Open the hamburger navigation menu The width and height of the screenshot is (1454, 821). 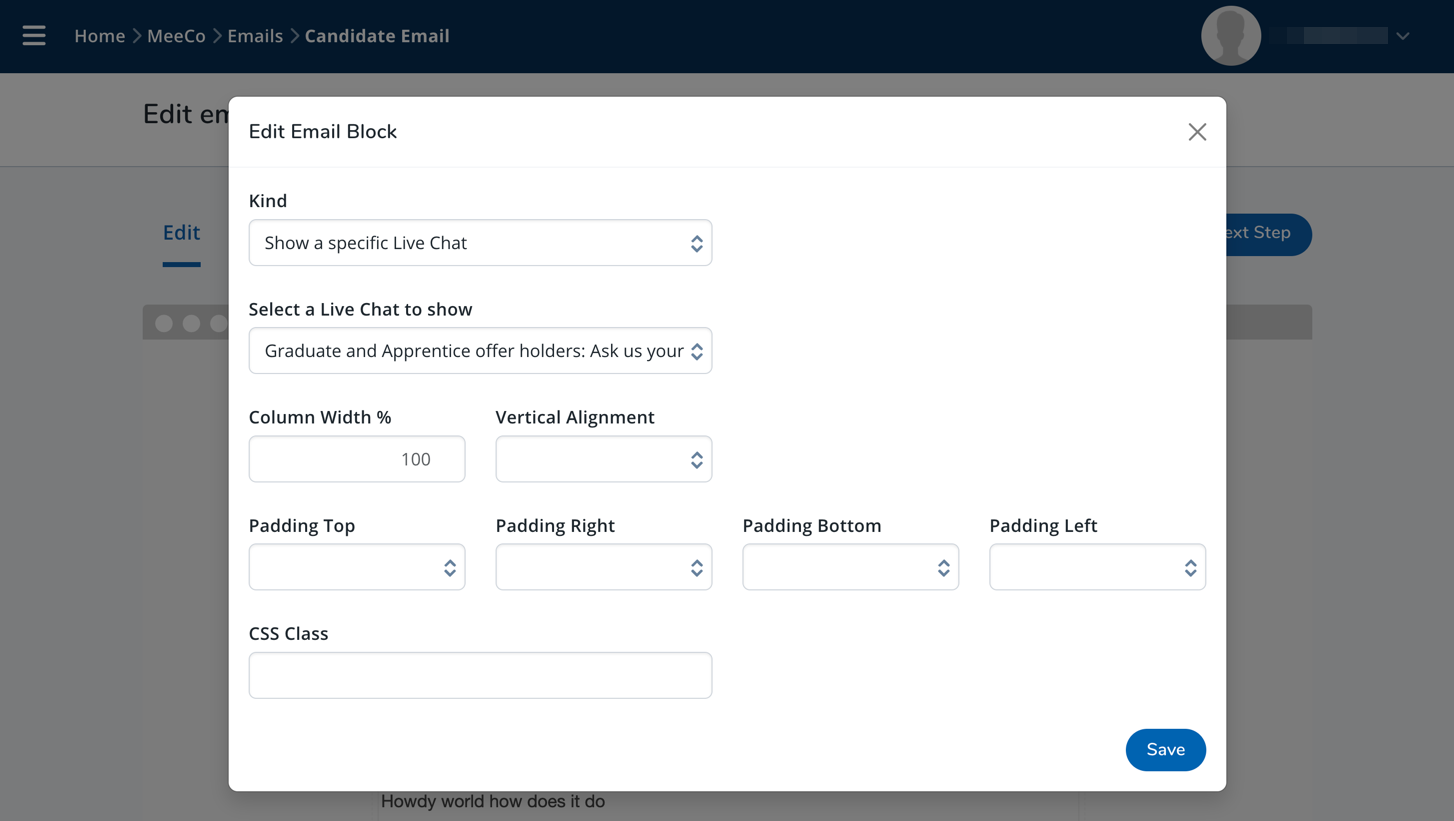(34, 36)
